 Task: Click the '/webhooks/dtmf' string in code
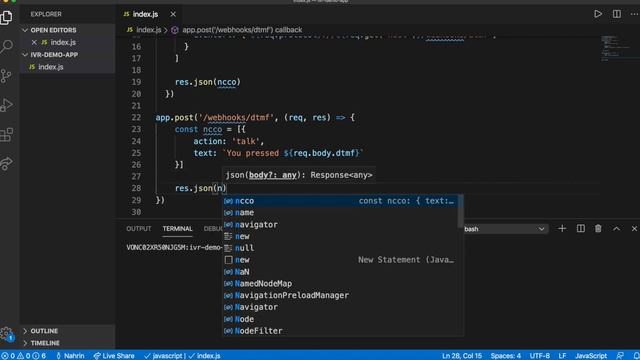tap(236, 118)
